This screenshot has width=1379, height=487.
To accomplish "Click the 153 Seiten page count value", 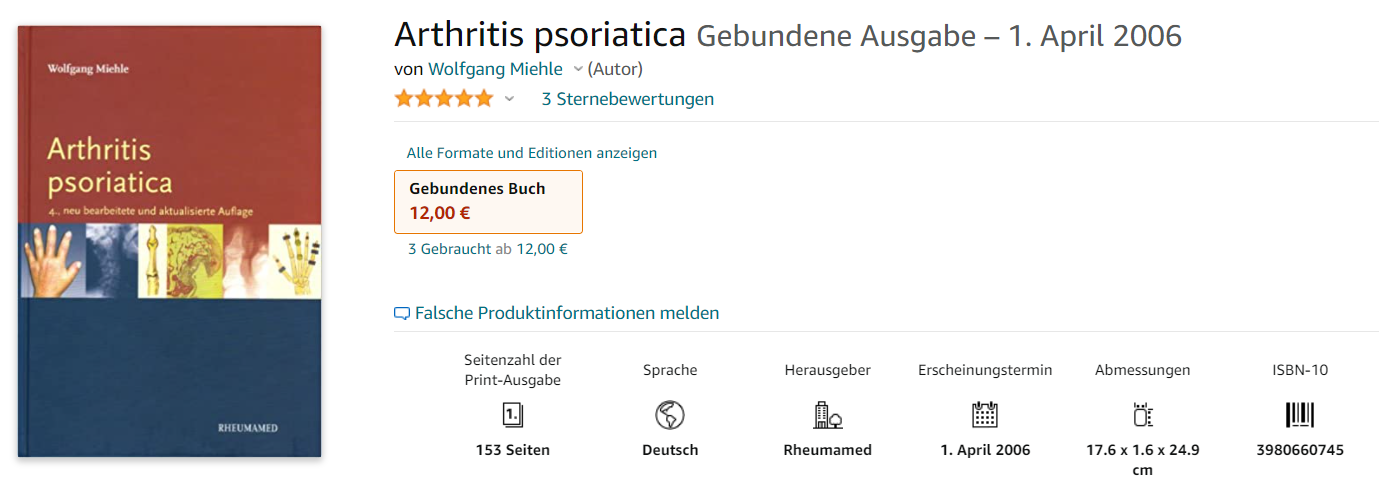I will (x=513, y=450).
